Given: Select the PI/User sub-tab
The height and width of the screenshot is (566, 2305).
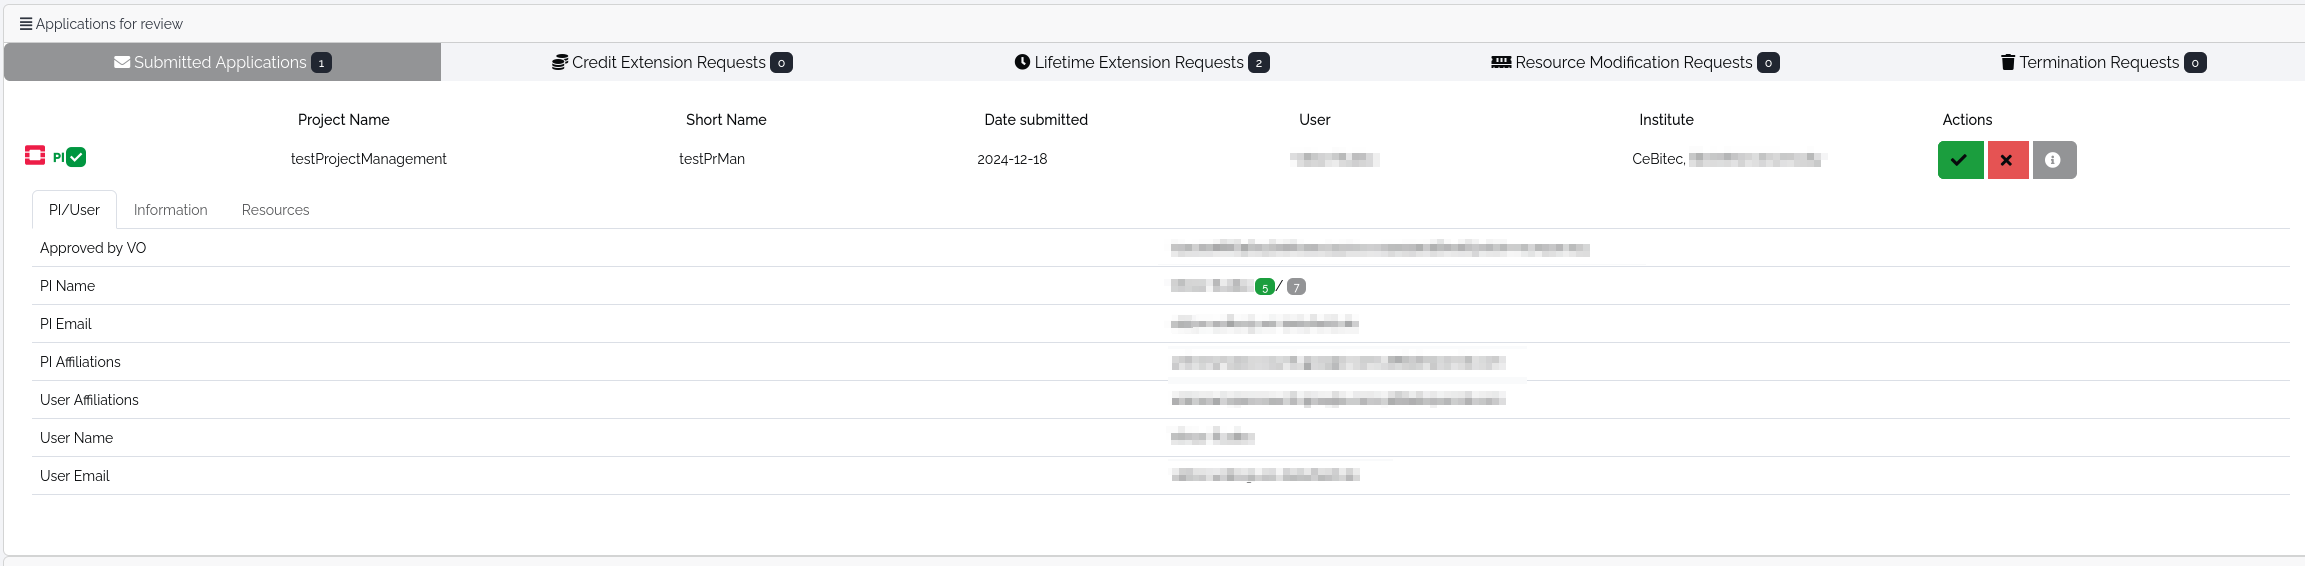Looking at the screenshot, I should (74, 210).
